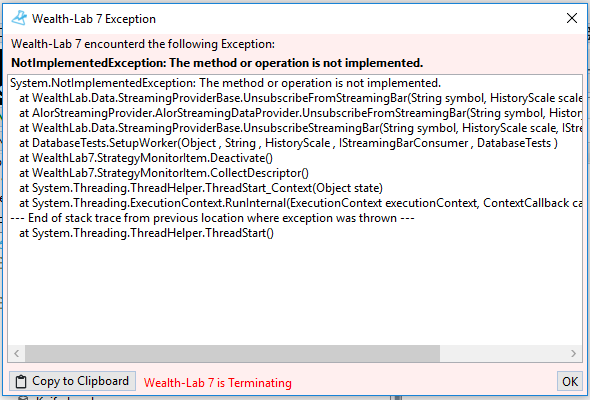The width and height of the screenshot is (590, 400).
Task: Click the StrategyMonitorItem.Deactivate() trace line
Action: tap(146, 158)
